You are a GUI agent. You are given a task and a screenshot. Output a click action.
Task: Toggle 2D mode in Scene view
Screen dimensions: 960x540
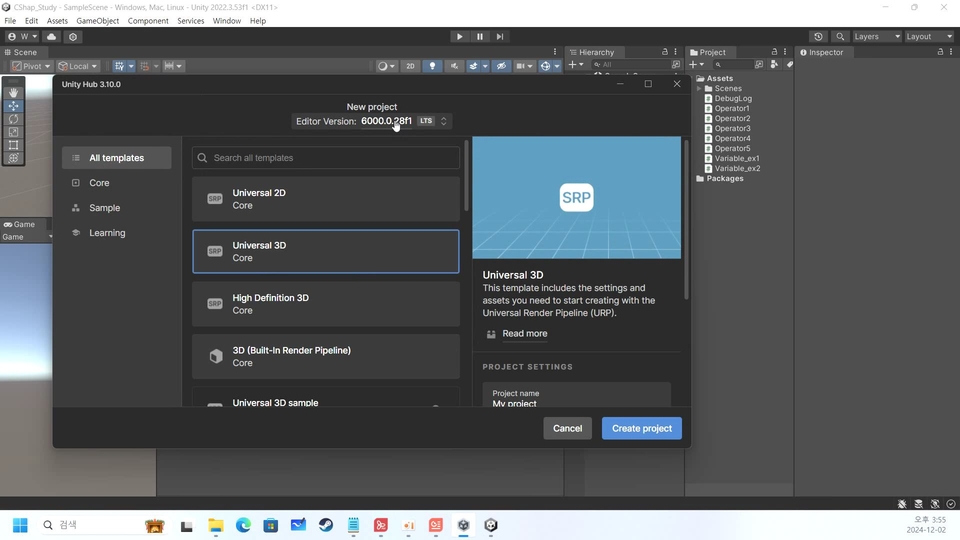pyautogui.click(x=410, y=66)
